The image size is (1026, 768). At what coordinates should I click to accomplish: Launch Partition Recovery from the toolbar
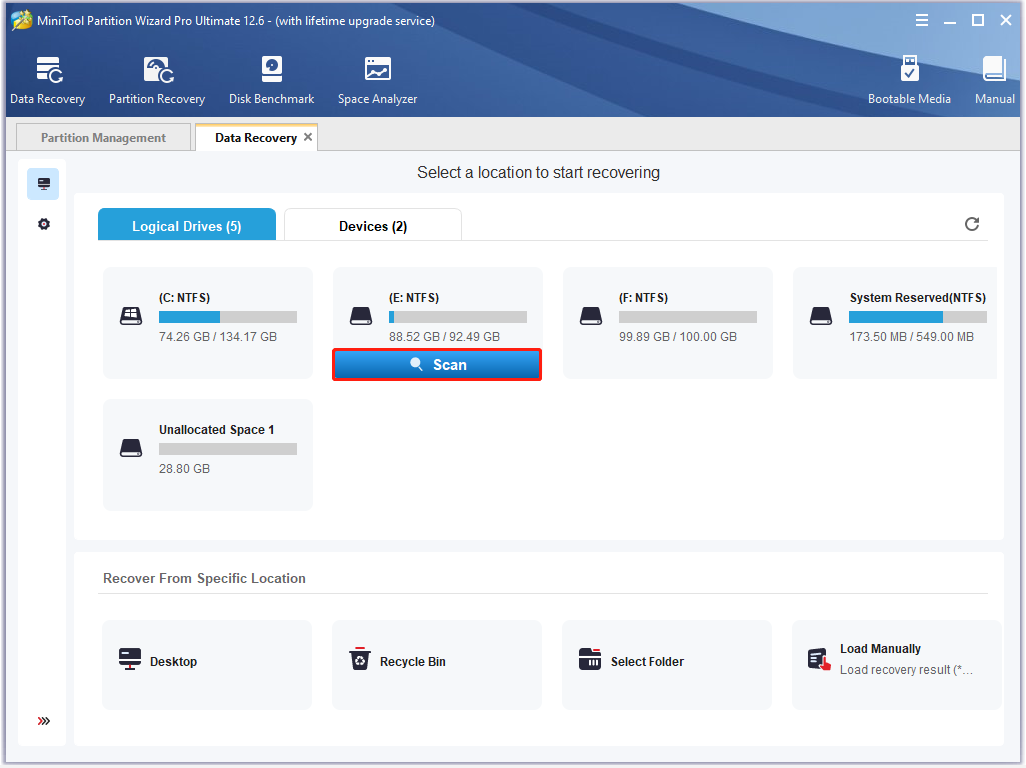156,79
